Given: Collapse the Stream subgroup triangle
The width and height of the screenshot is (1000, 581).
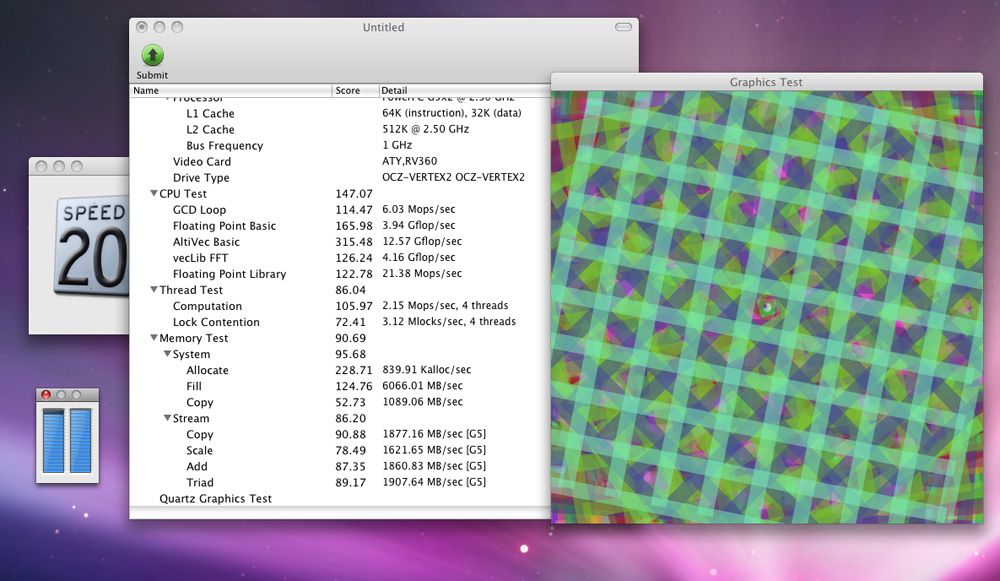Looking at the screenshot, I should point(167,418).
